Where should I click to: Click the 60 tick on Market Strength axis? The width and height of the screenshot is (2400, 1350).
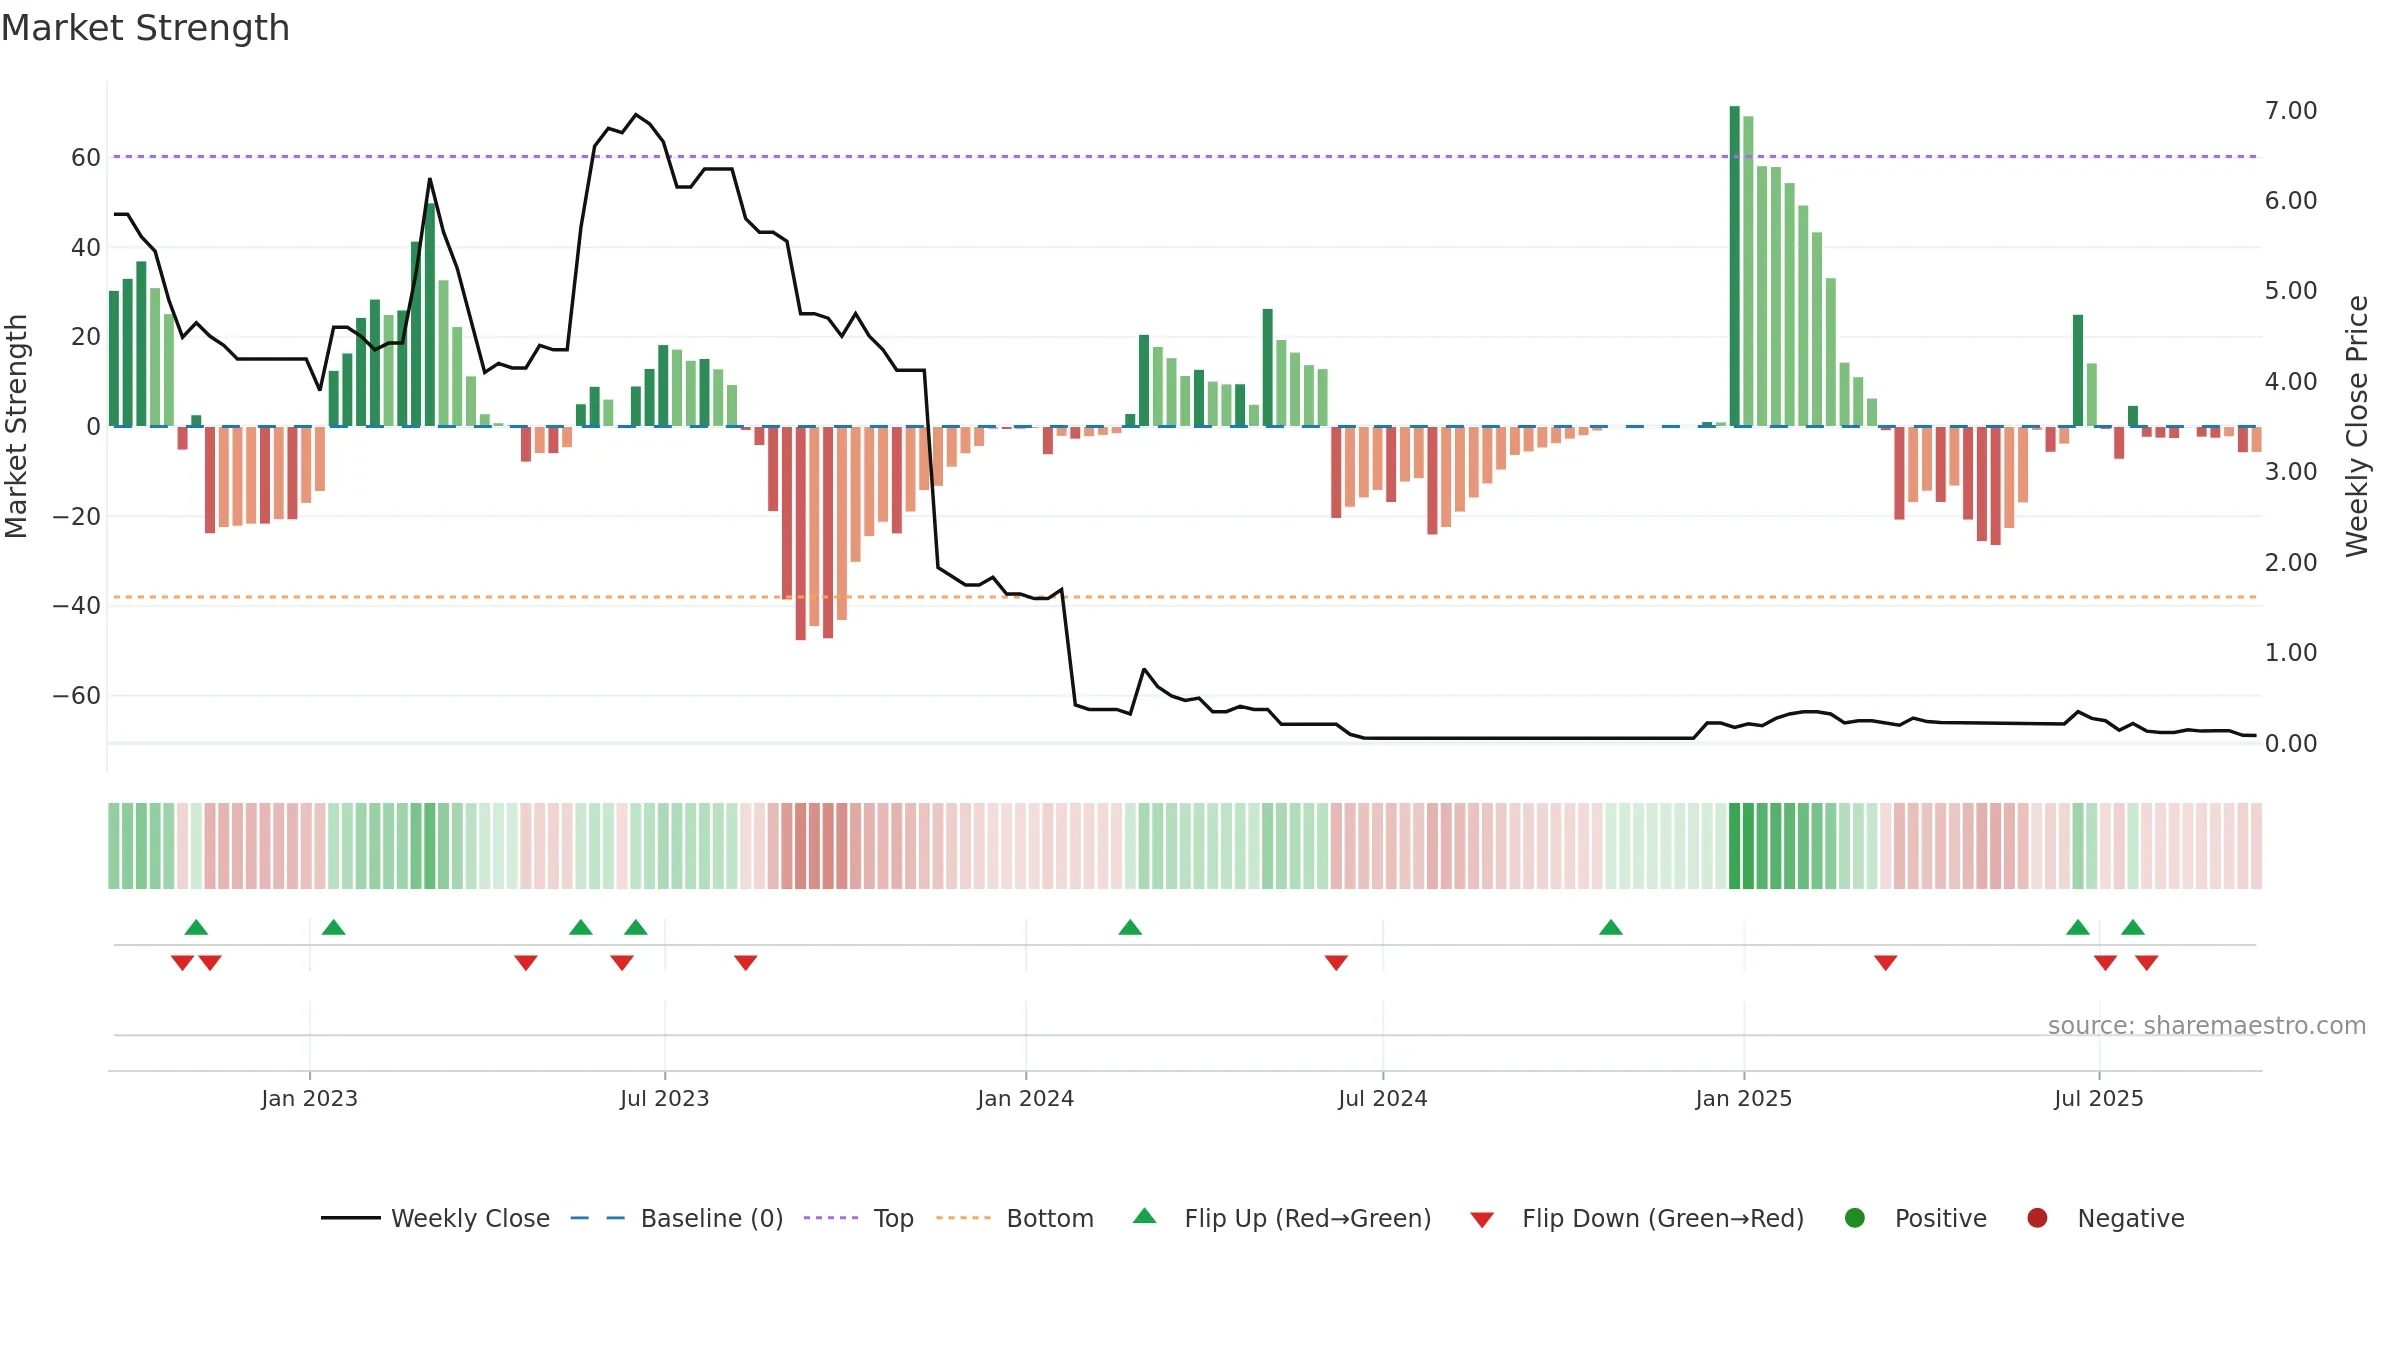[x=86, y=157]
